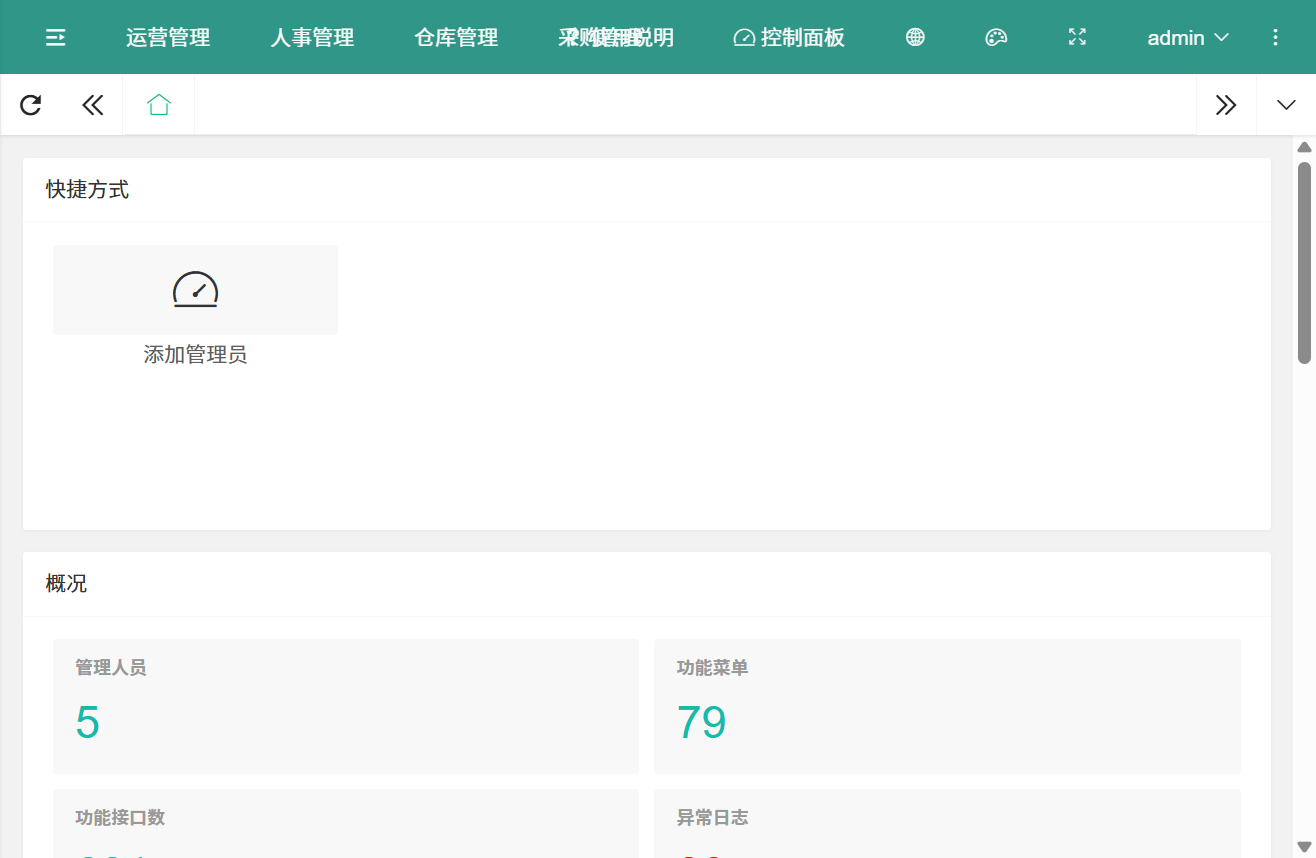
Task: Open the admin user dropdown
Action: point(1188,38)
